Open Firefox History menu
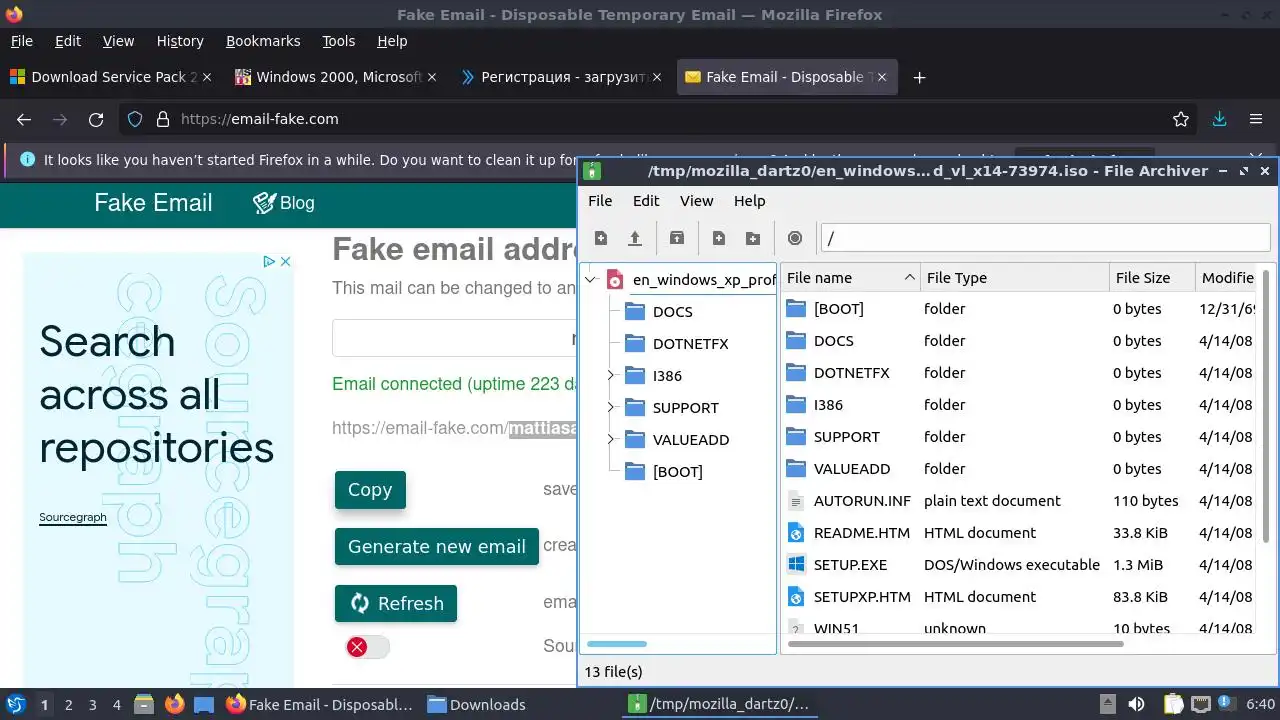1280x720 pixels. [180, 41]
